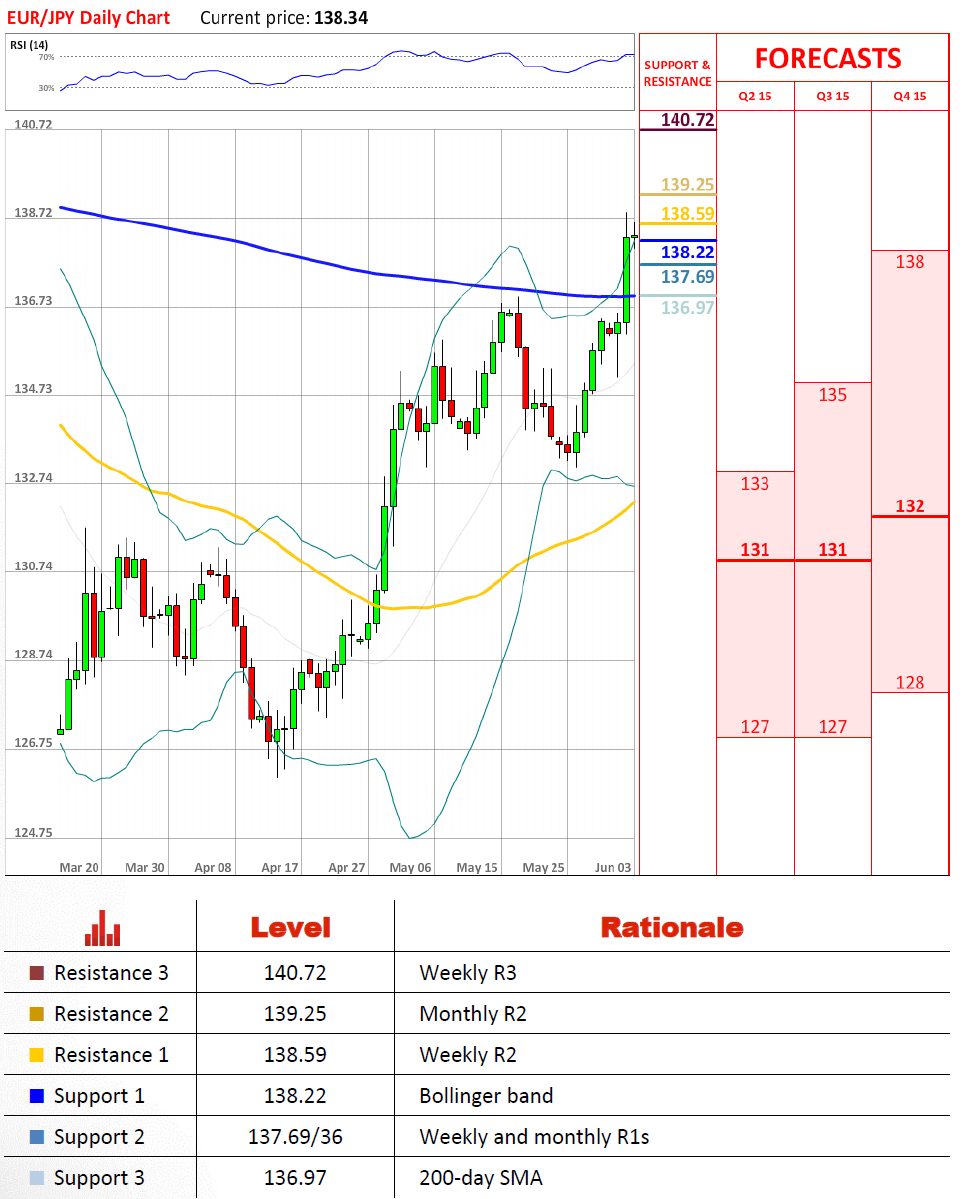Click the Q2 15 lower forecast 127
The image size is (966, 1199).
(755, 727)
